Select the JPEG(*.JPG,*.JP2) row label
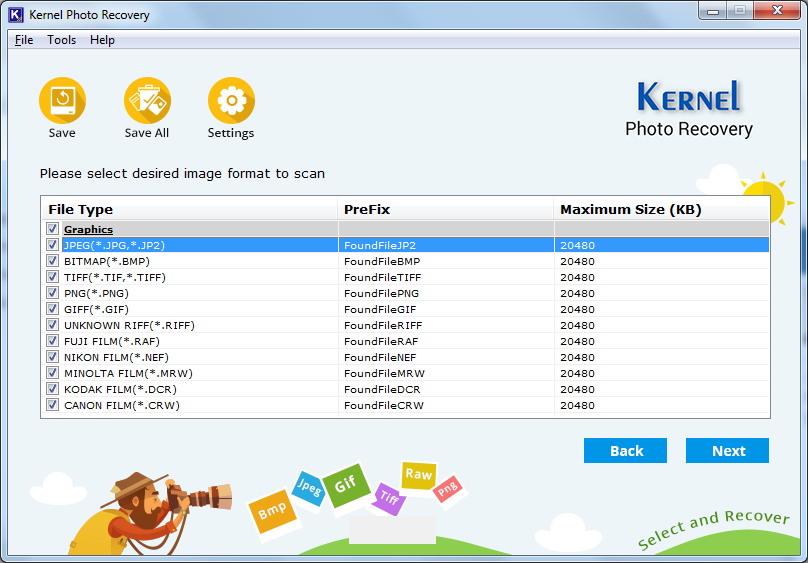Image resolution: width=808 pixels, height=563 pixels. (x=114, y=245)
